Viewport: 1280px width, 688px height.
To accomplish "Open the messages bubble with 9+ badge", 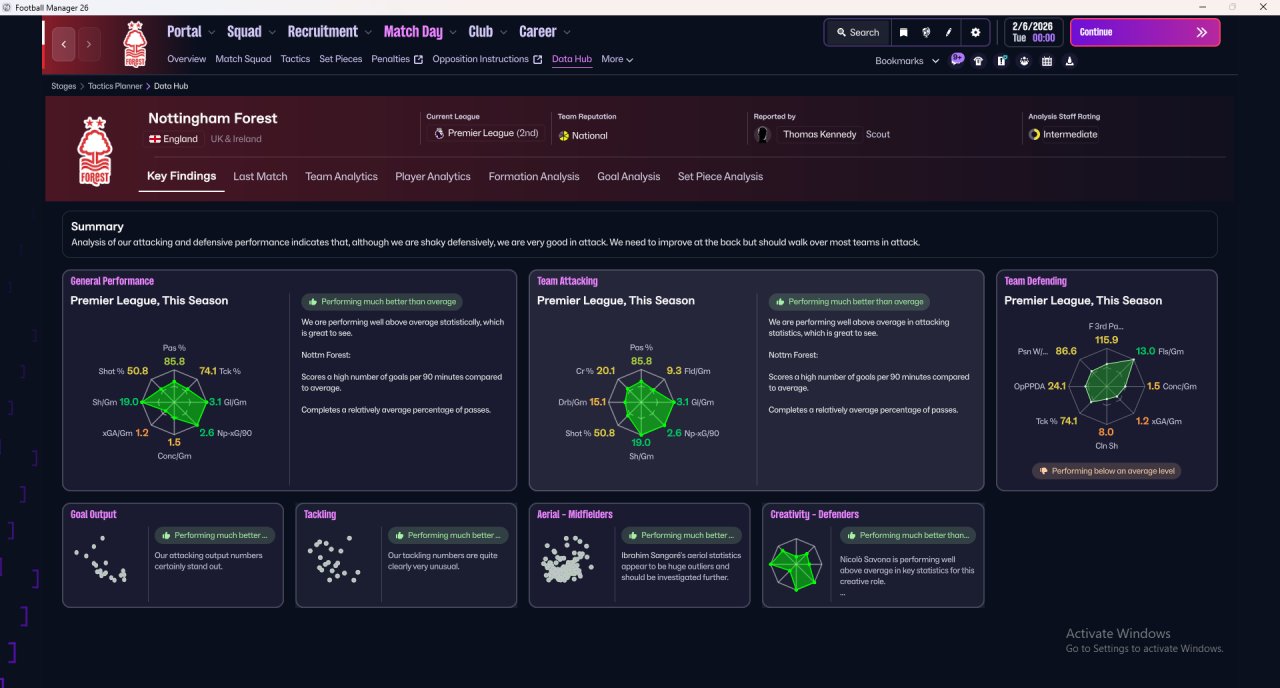I will click(957, 60).
